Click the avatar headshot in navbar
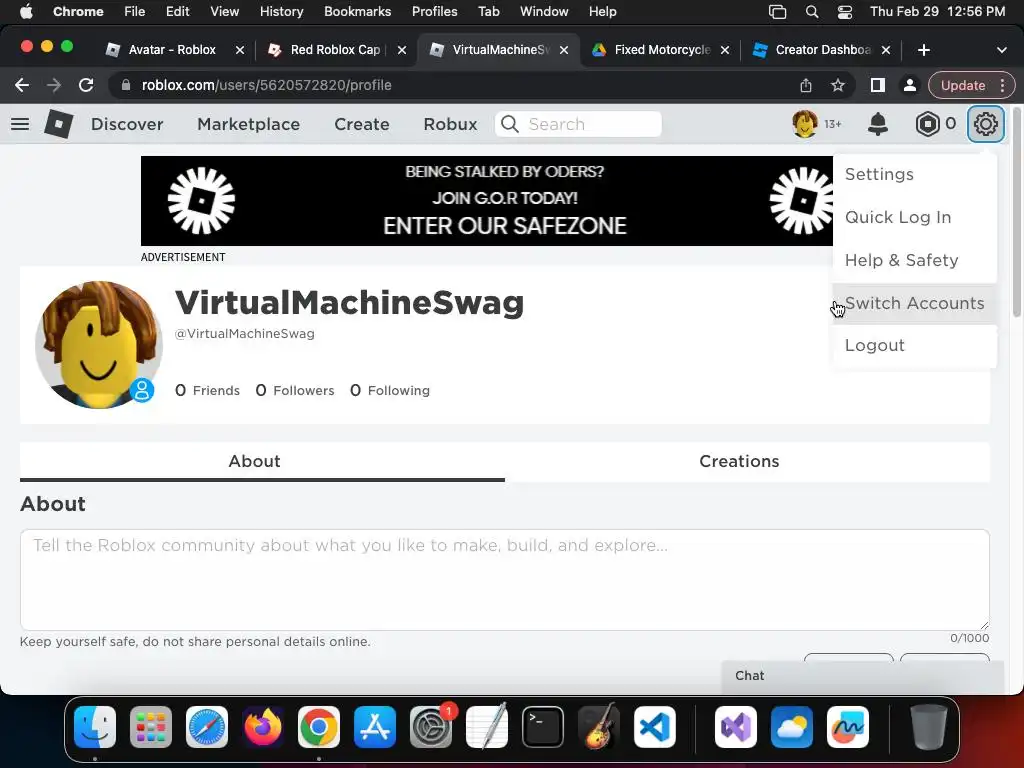 coord(805,123)
